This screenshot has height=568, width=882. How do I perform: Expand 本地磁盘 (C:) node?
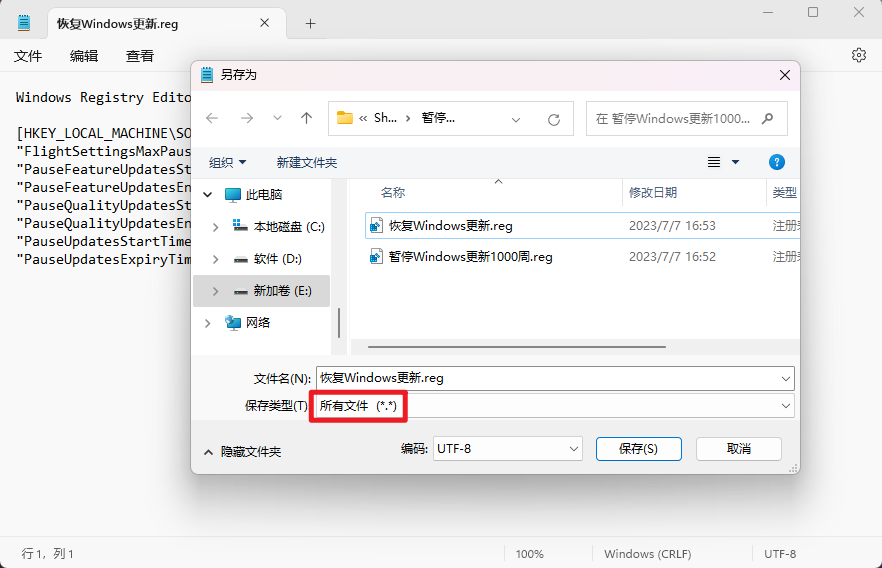[x=215, y=227]
